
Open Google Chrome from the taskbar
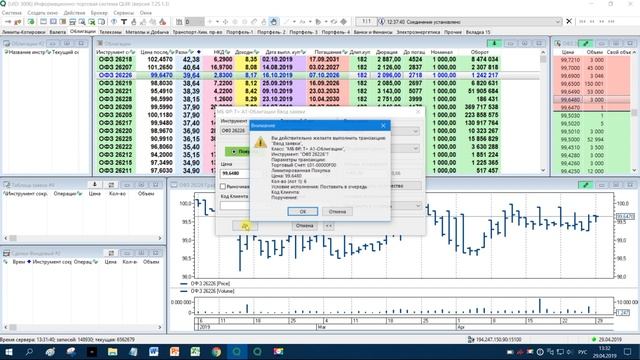coord(216,351)
